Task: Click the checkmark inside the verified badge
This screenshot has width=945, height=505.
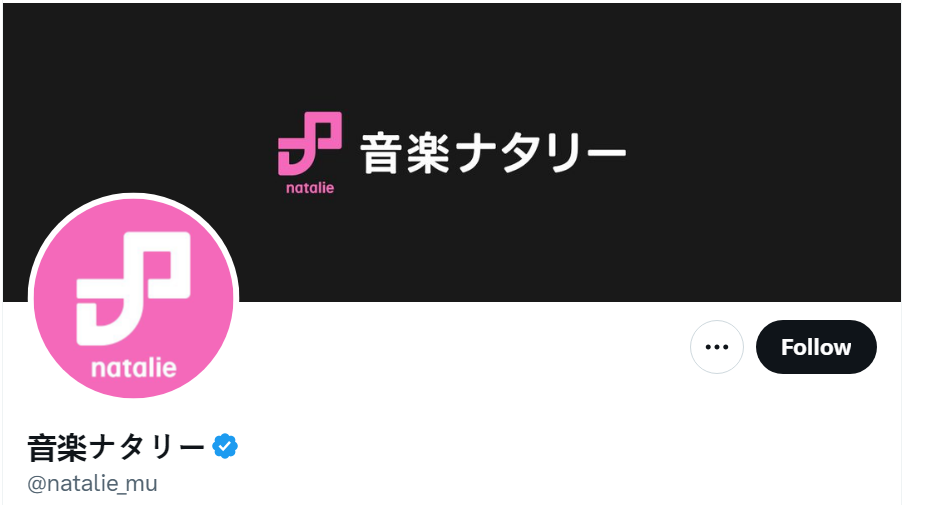Action: [225, 447]
